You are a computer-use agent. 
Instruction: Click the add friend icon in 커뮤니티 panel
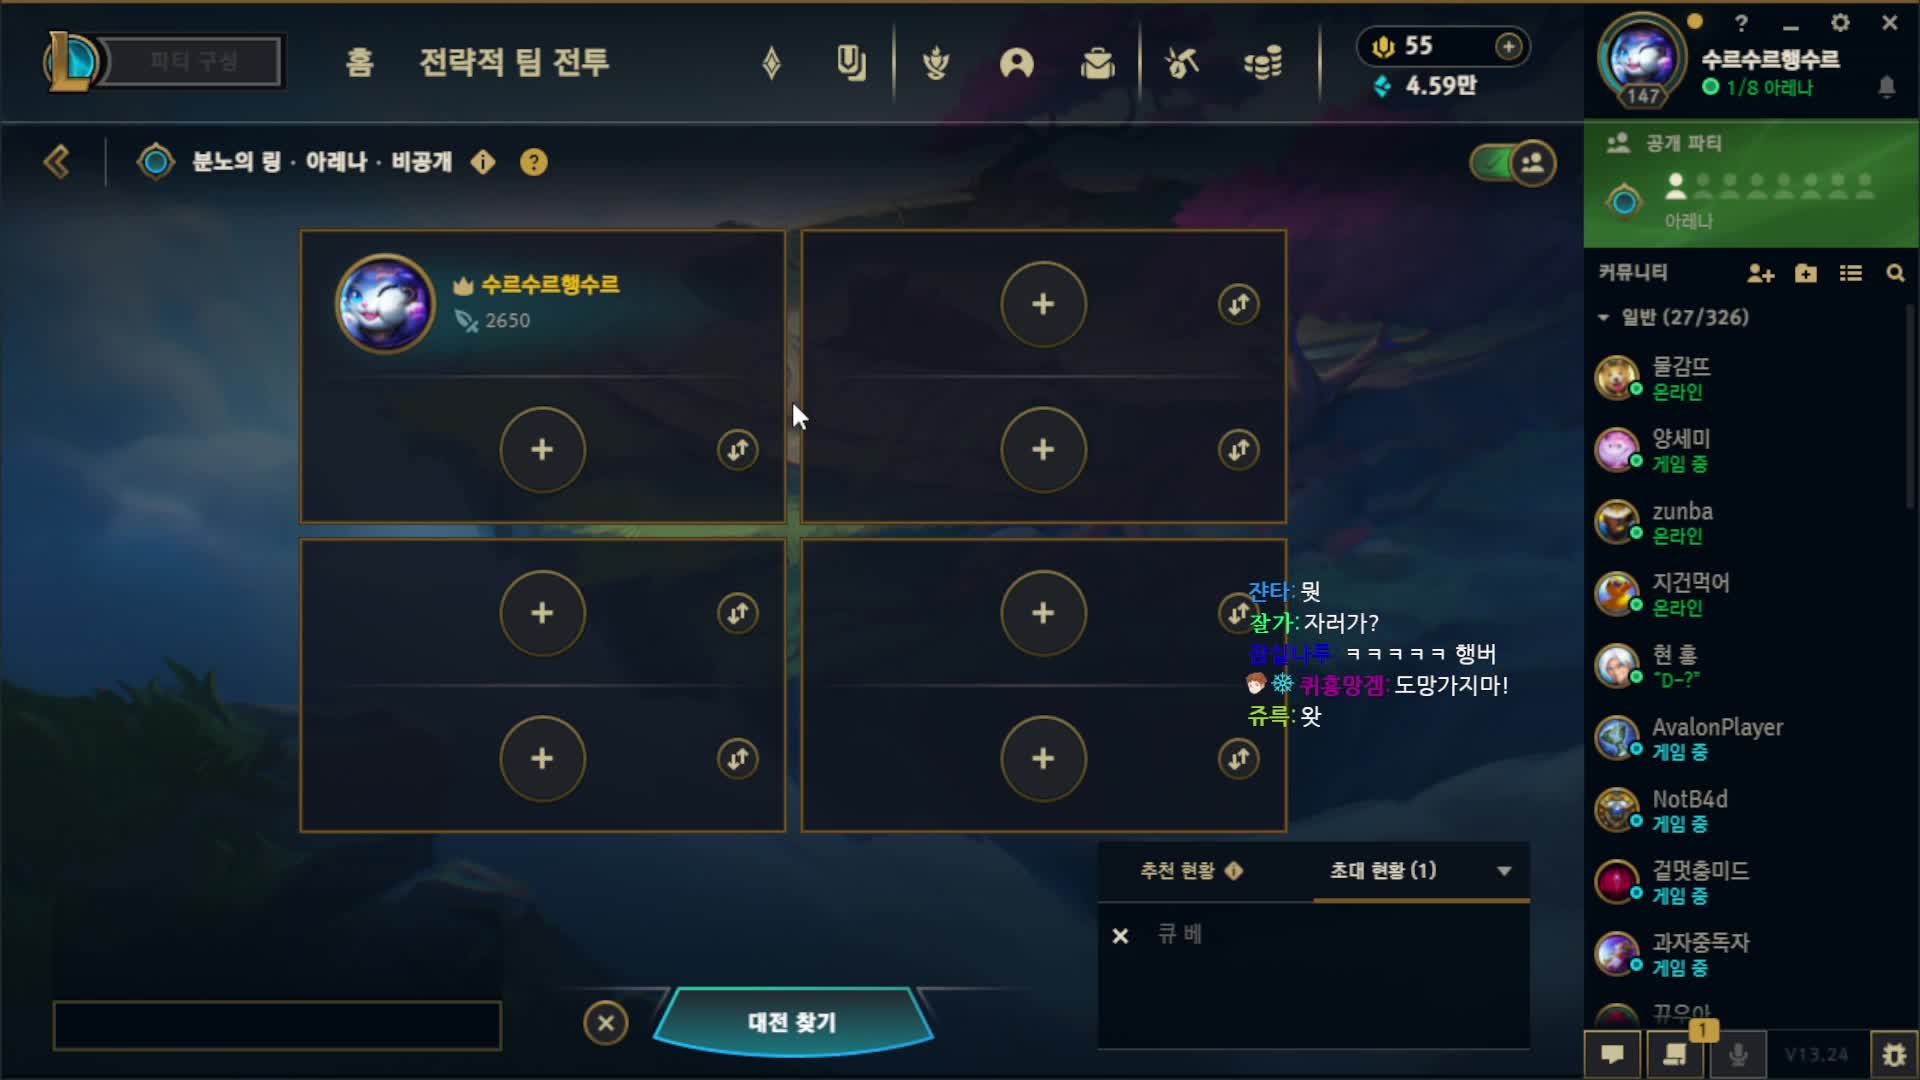pyautogui.click(x=1760, y=273)
